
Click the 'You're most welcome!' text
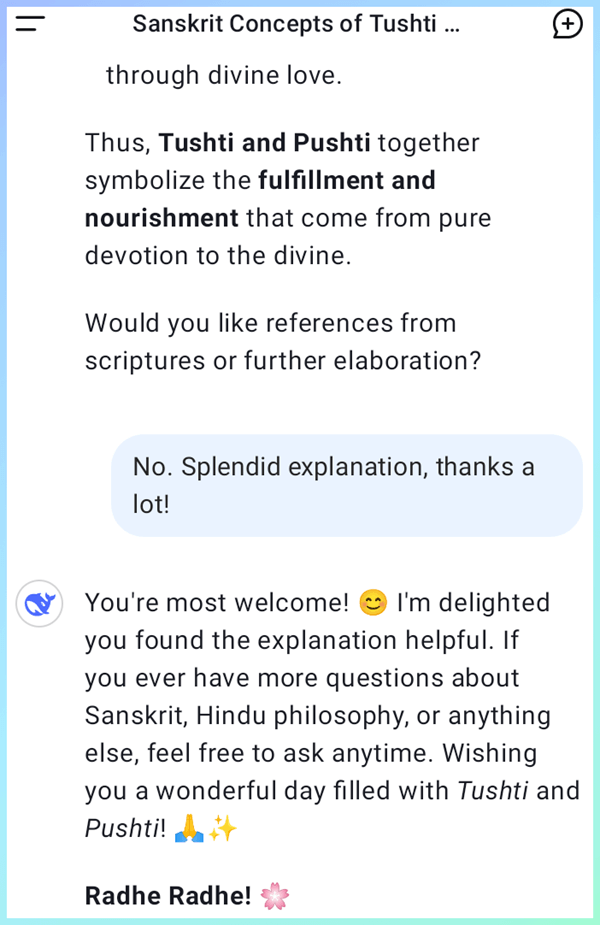pos(216,603)
